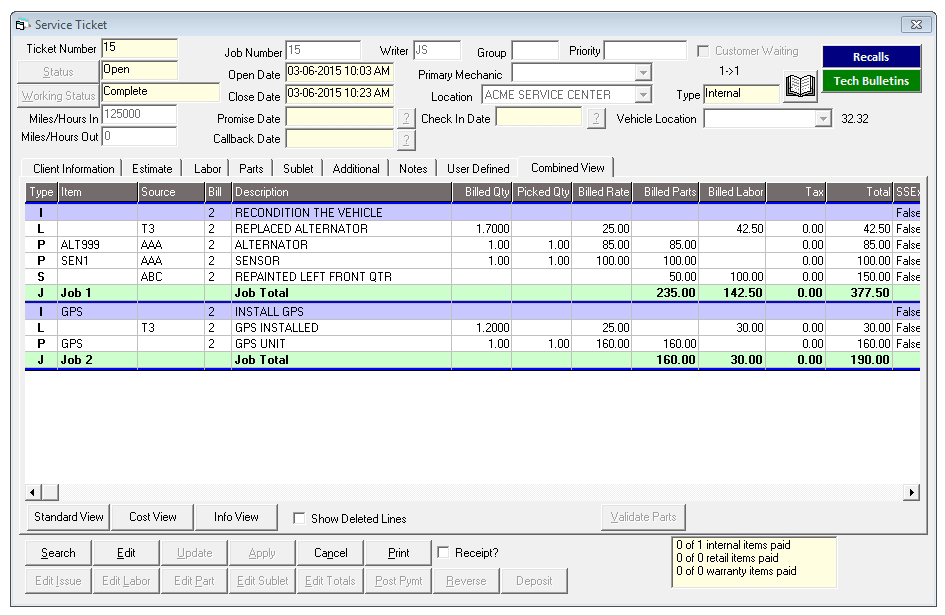Click the Billed Parts column header

click(x=665, y=192)
